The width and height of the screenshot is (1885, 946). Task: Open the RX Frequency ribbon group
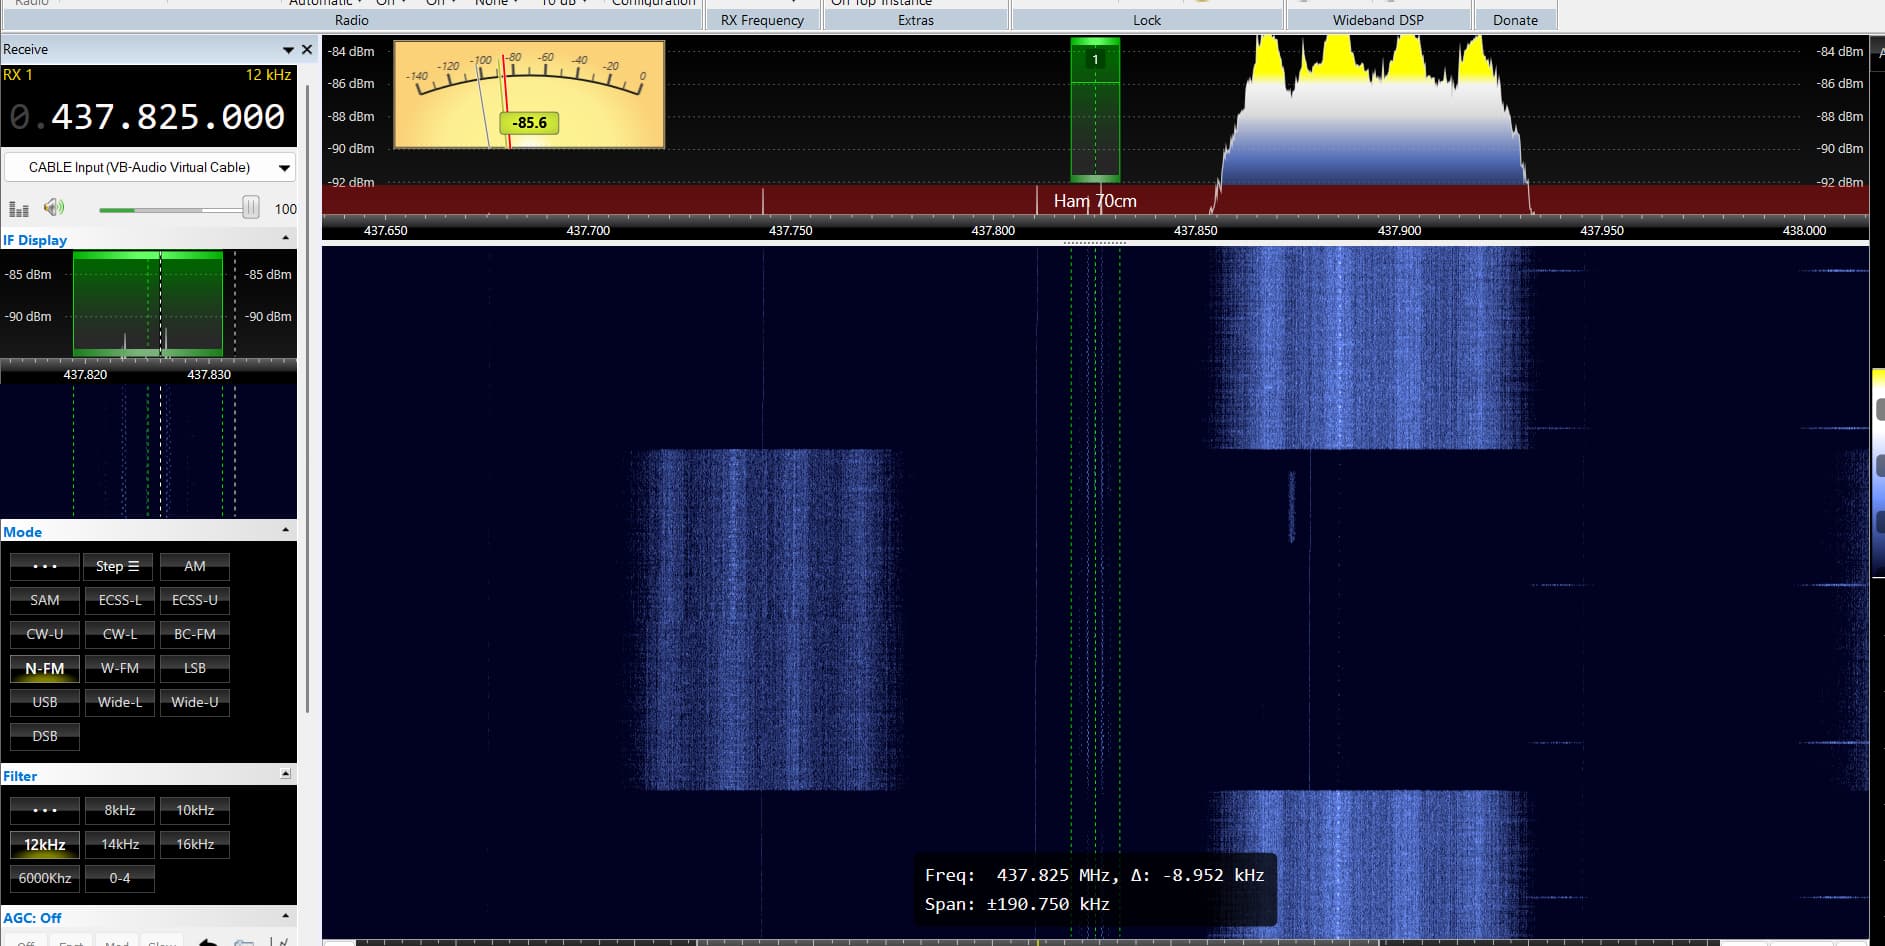[x=762, y=20]
